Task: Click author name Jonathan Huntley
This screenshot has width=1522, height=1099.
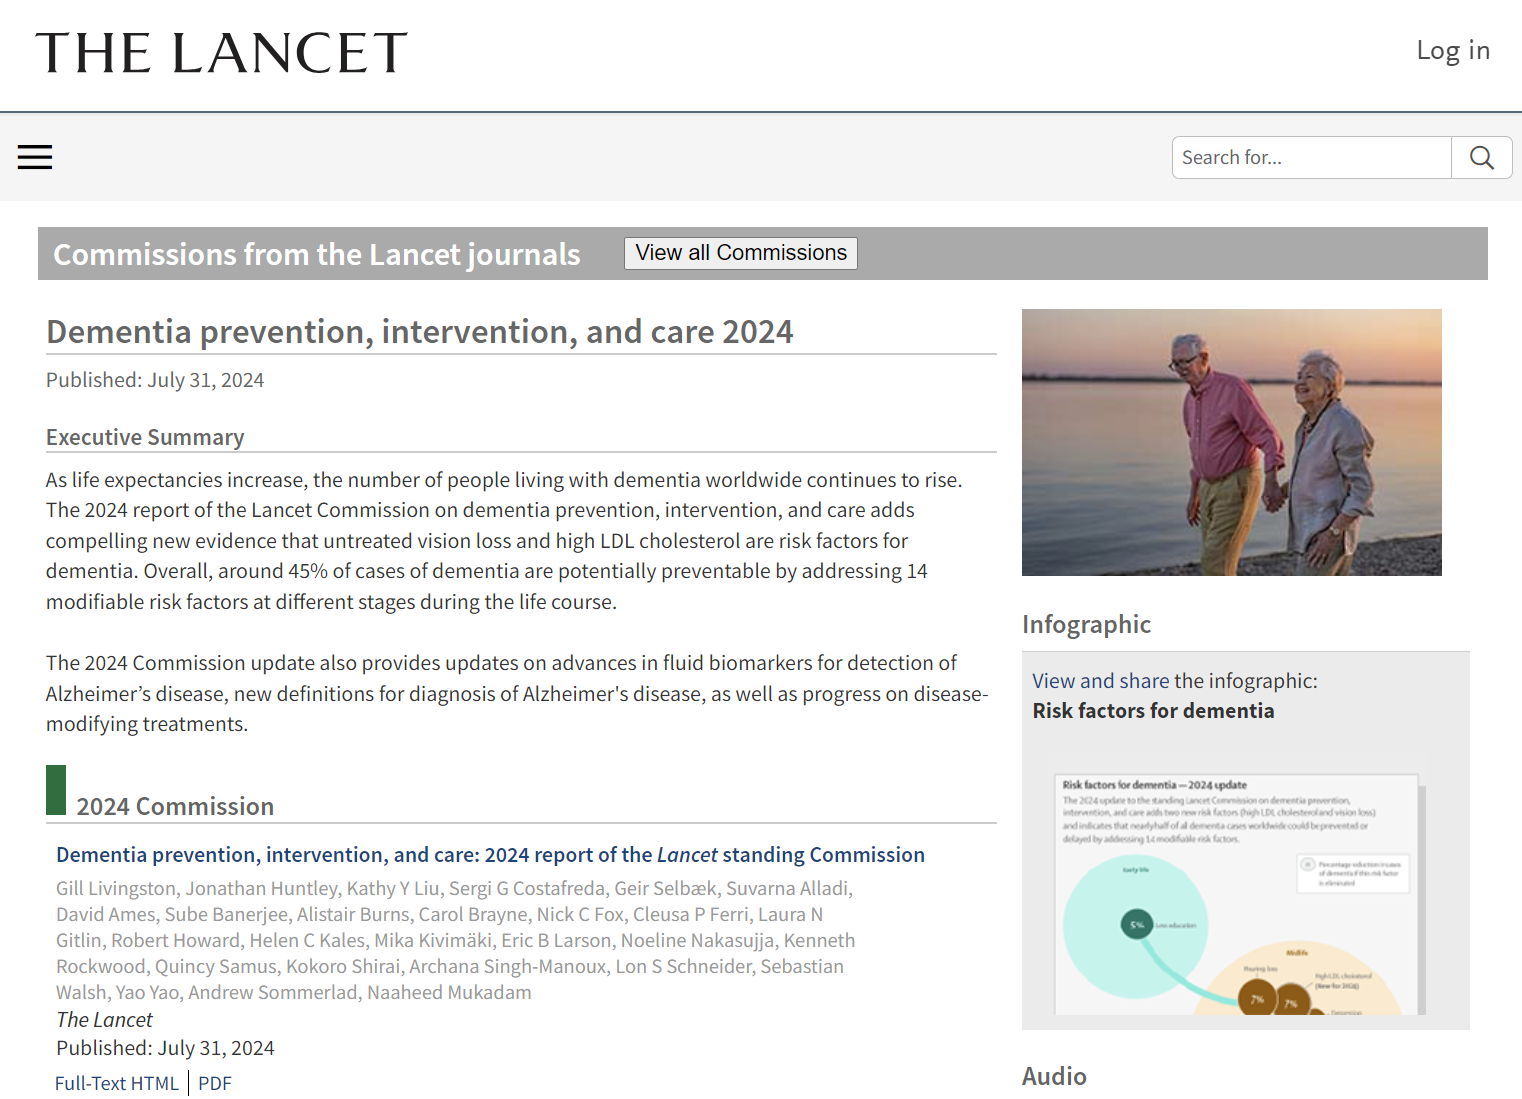Action: (x=261, y=888)
